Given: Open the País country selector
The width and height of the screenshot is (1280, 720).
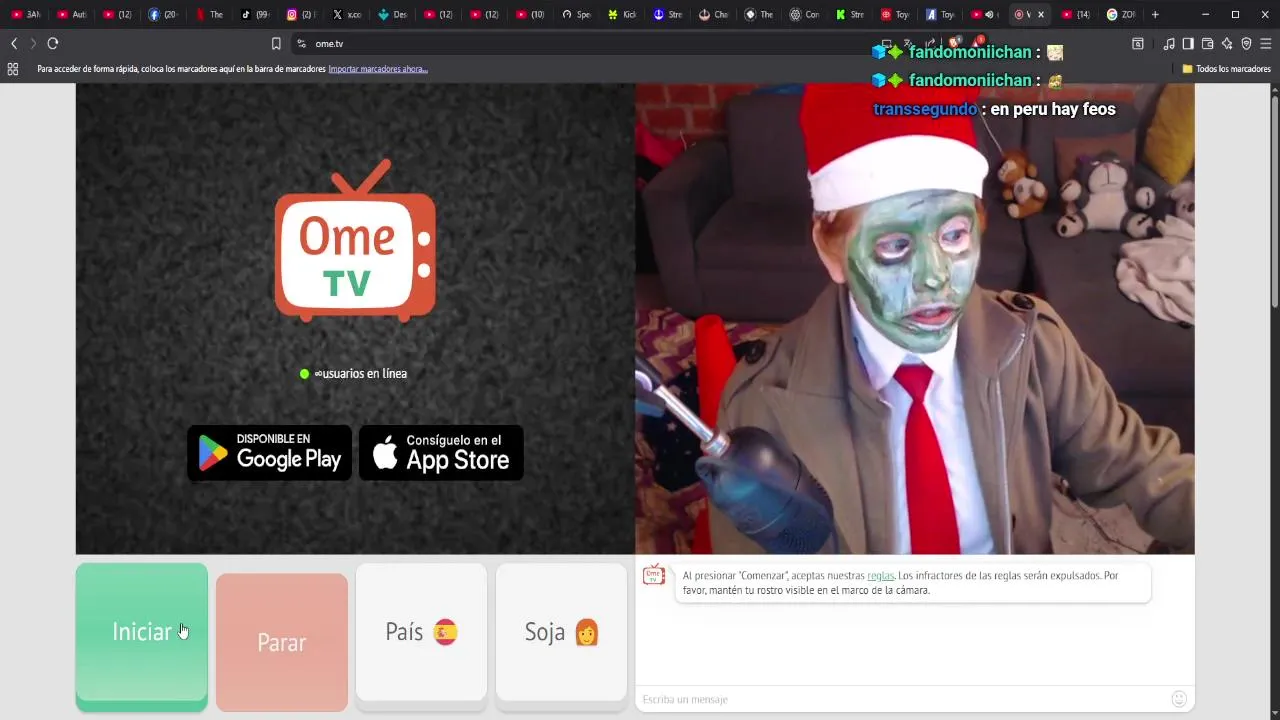Looking at the screenshot, I should pyautogui.click(x=421, y=632).
